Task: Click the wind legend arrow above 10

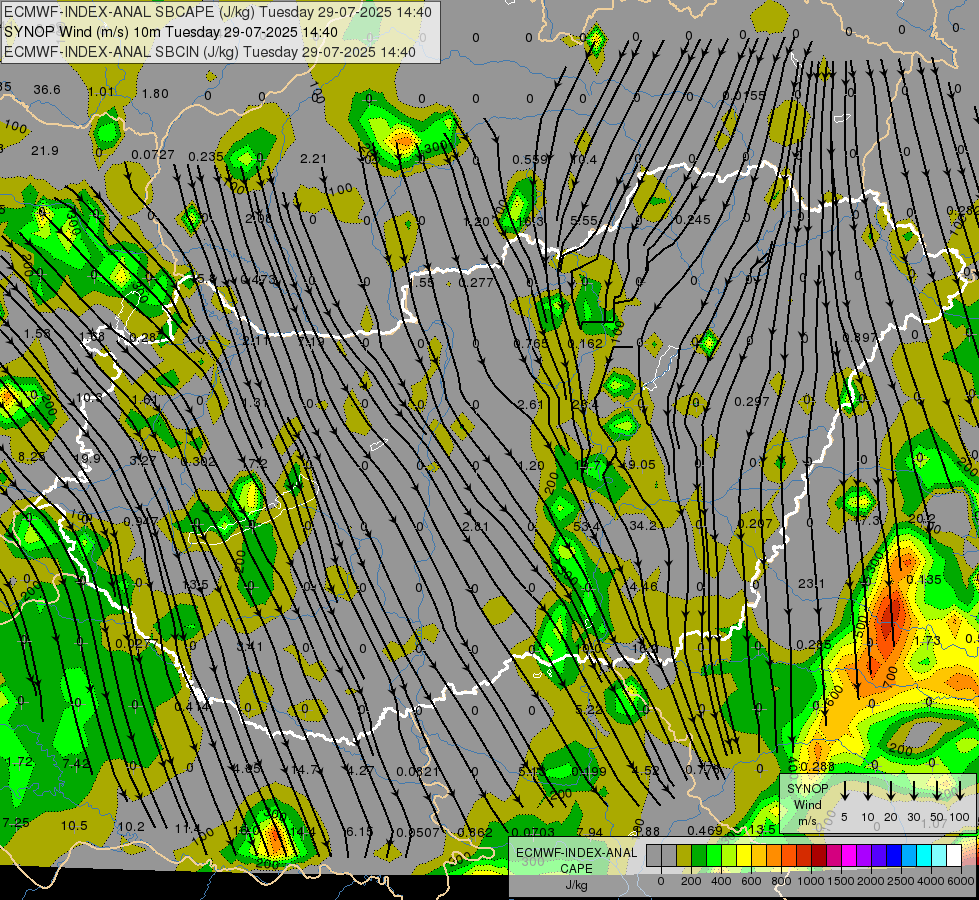Action: tap(868, 791)
